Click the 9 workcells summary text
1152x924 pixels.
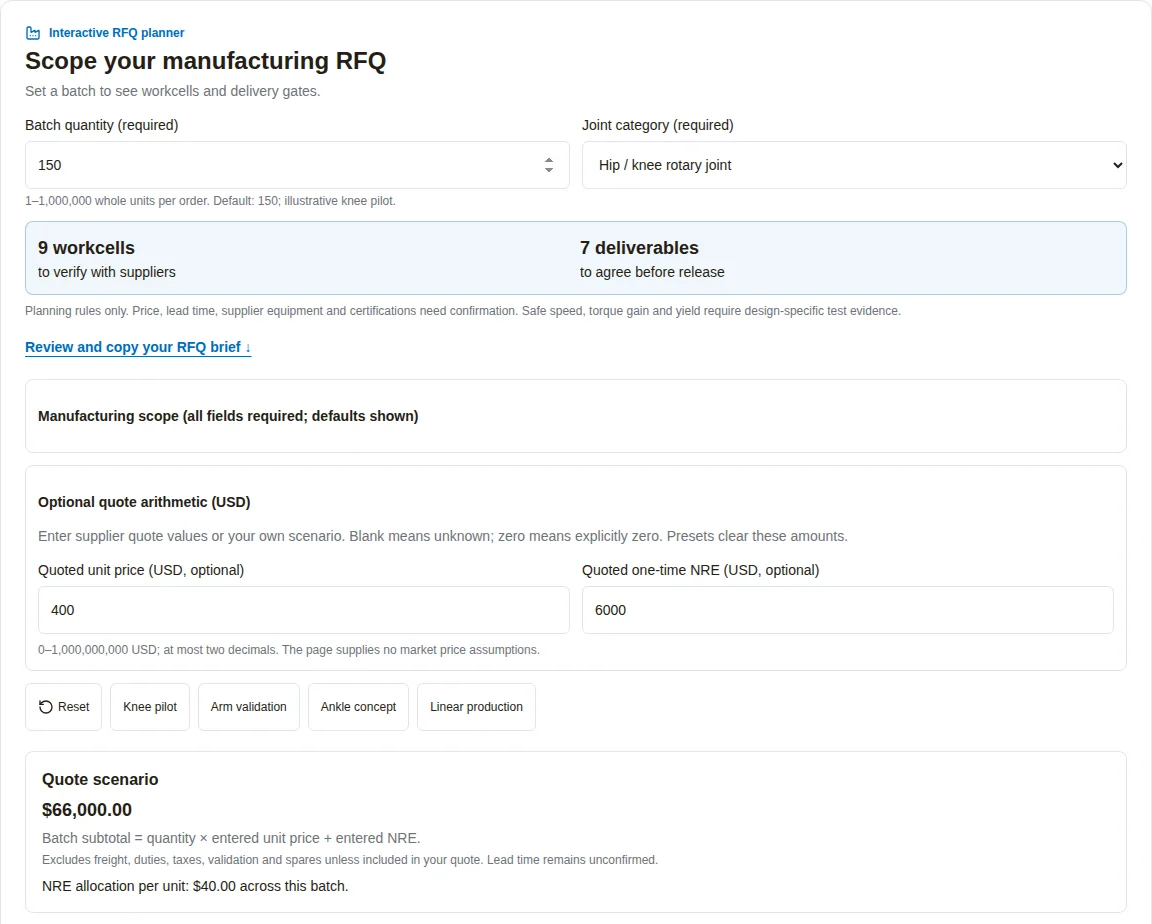tap(86, 248)
